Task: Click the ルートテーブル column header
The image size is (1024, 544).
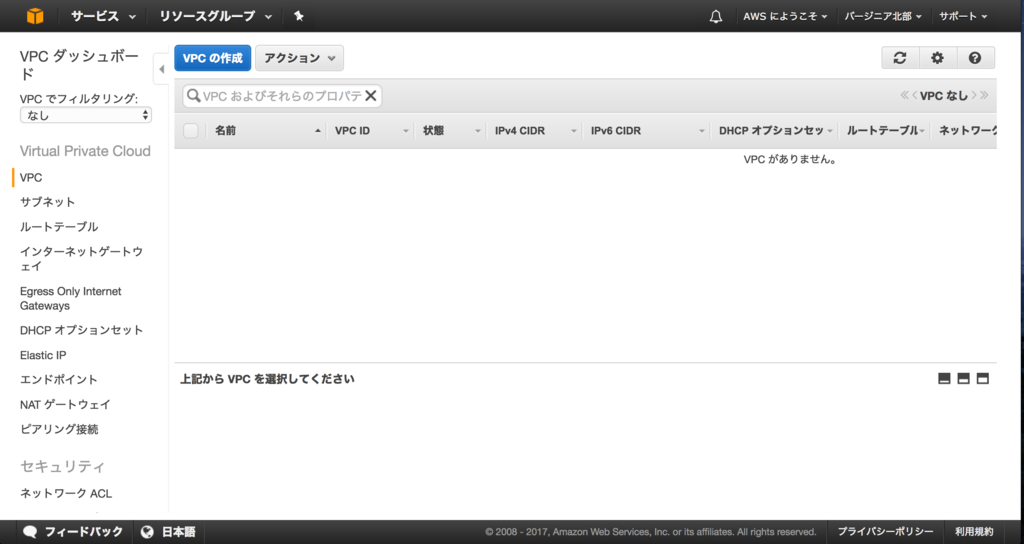Action: [x=882, y=131]
